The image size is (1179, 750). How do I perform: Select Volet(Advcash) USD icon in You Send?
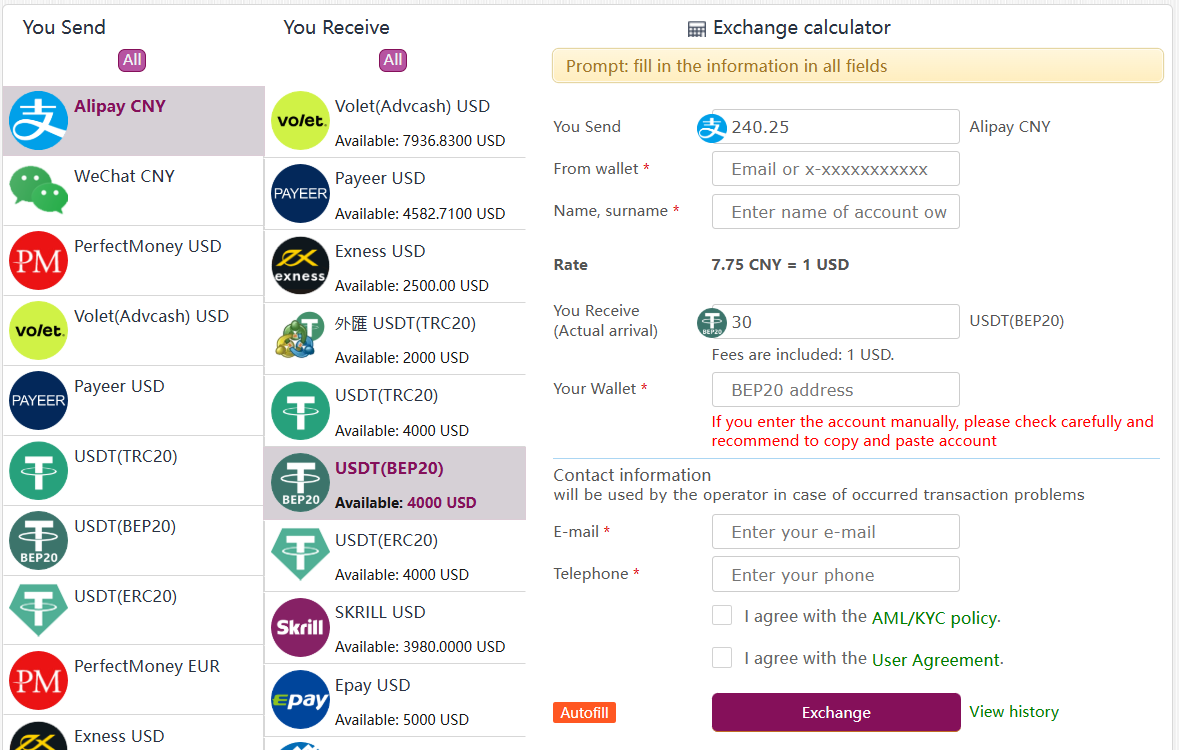(38, 330)
